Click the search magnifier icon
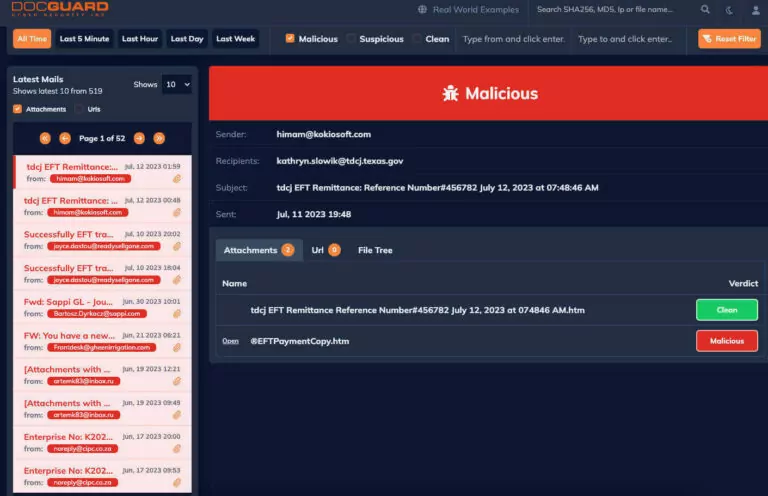 pyautogui.click(x=705, y=9)
